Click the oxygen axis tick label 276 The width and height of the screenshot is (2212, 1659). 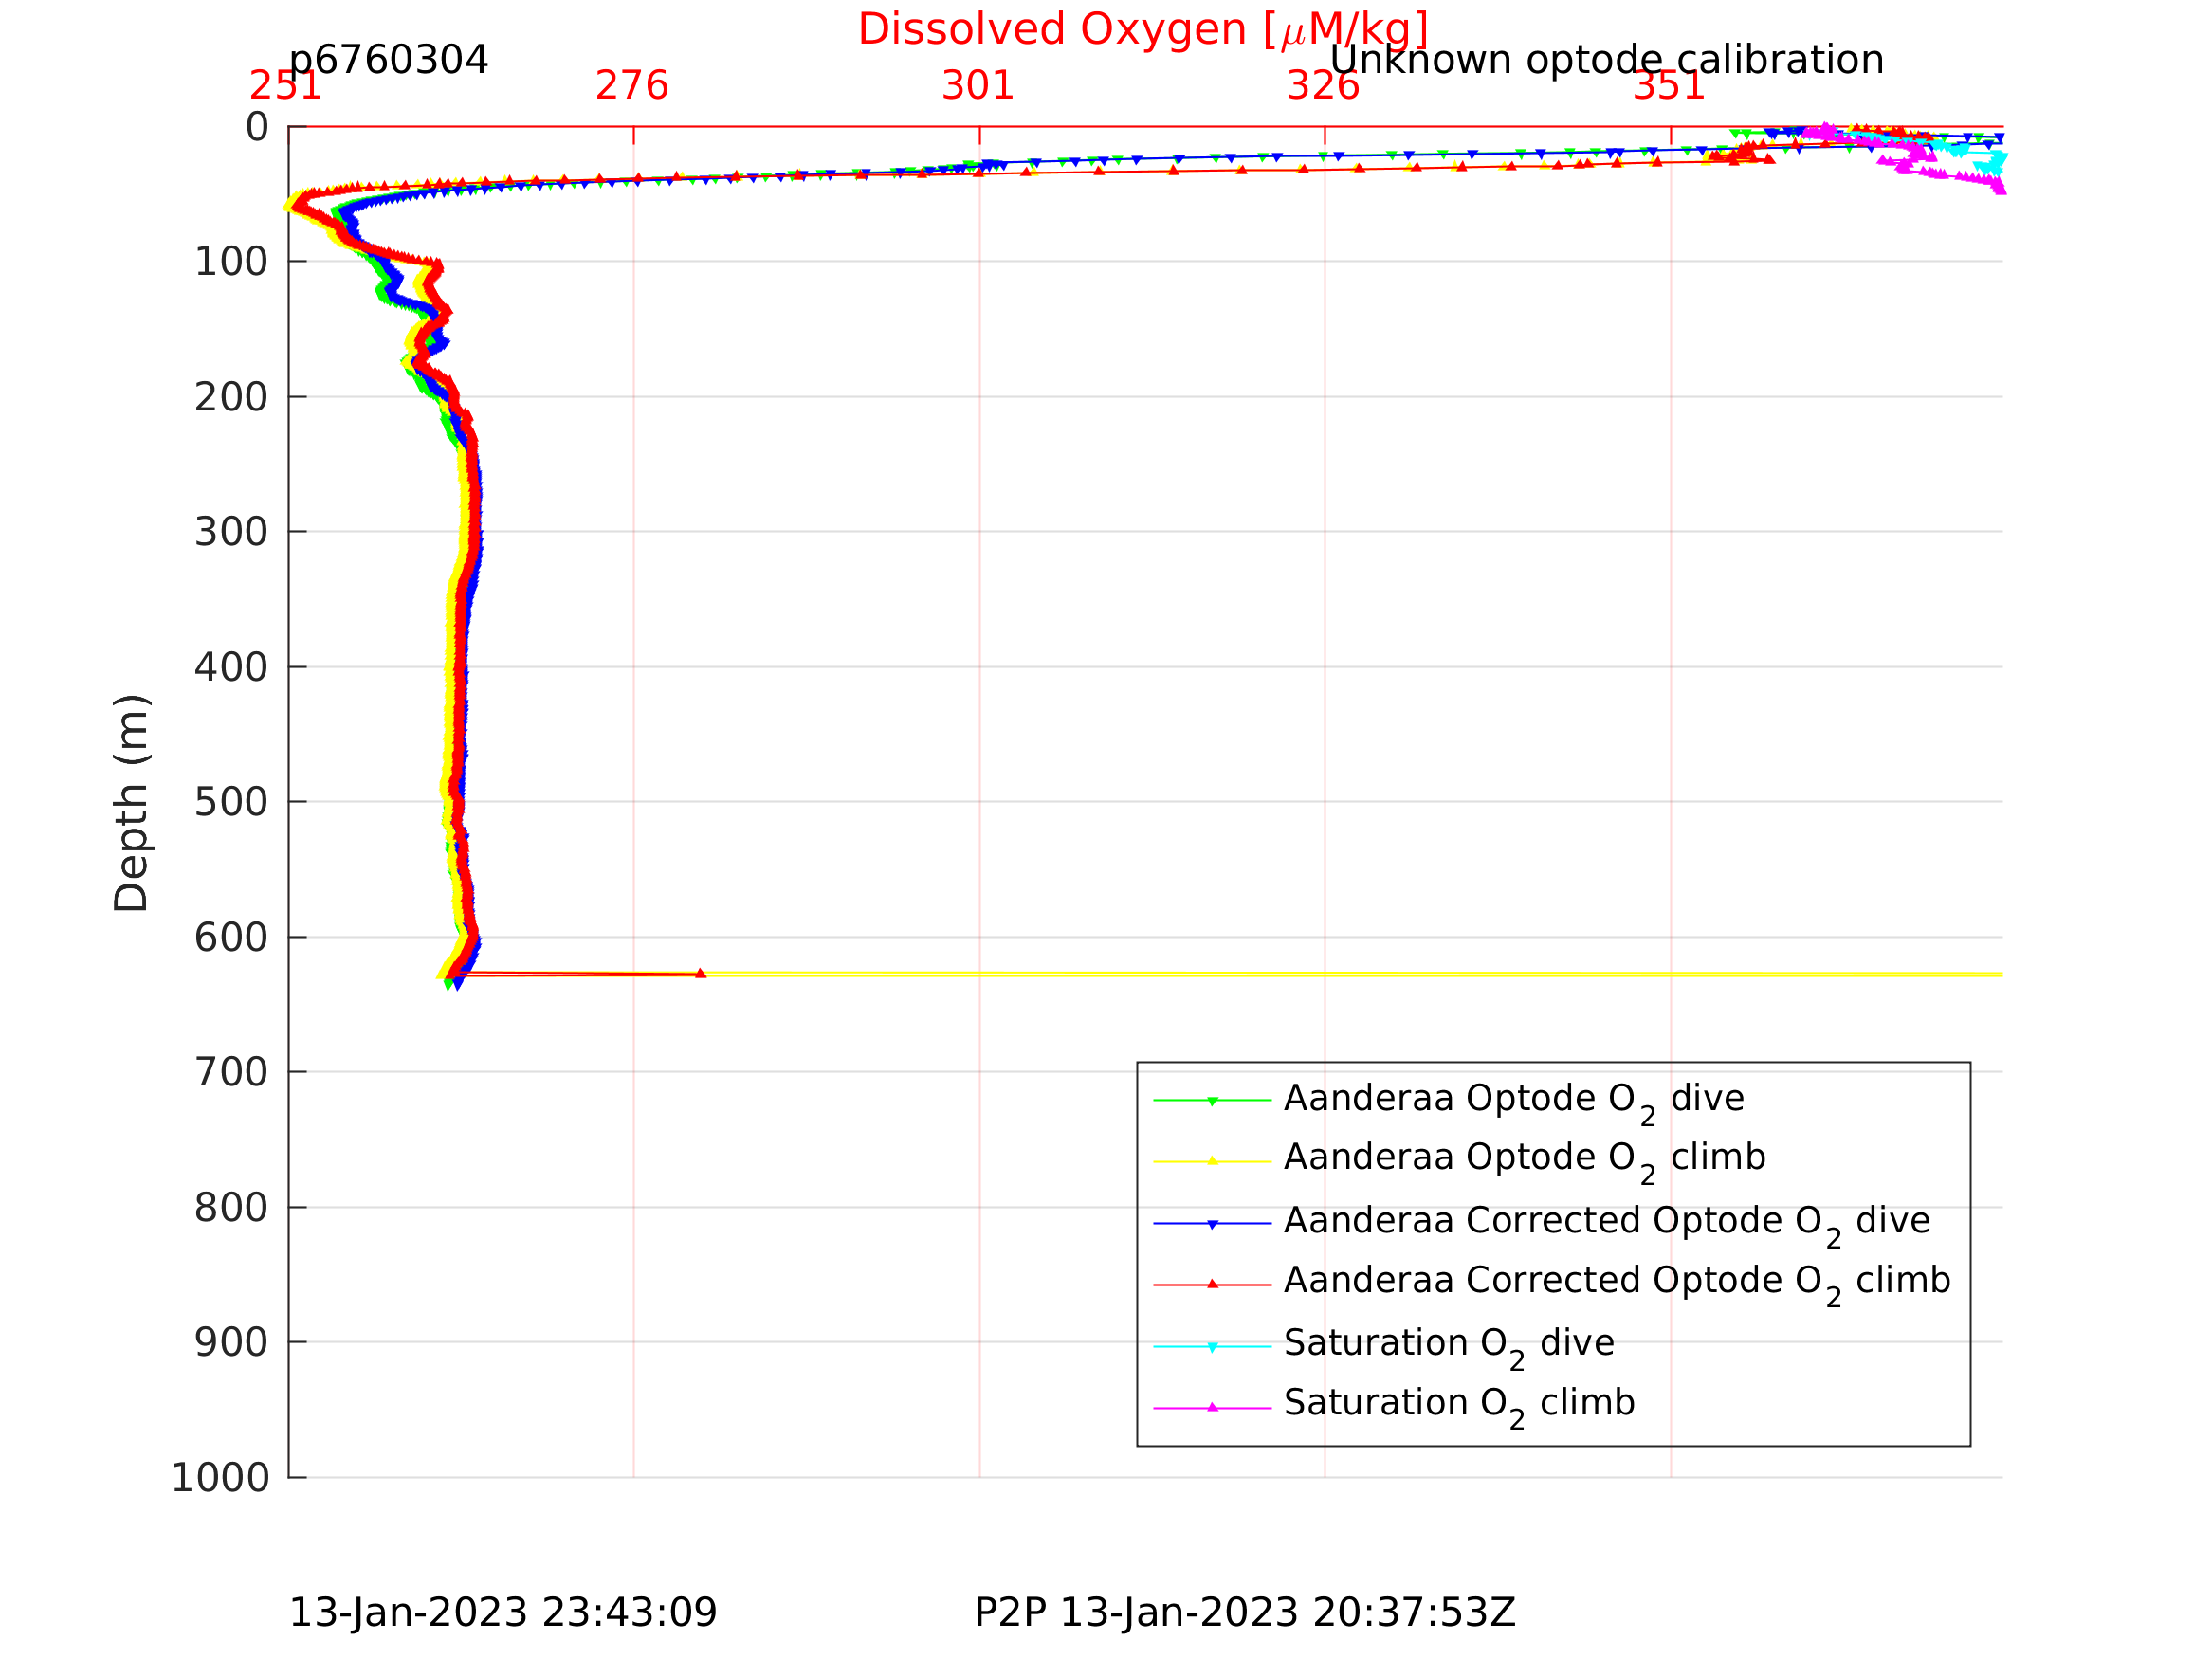pos(632,86)
